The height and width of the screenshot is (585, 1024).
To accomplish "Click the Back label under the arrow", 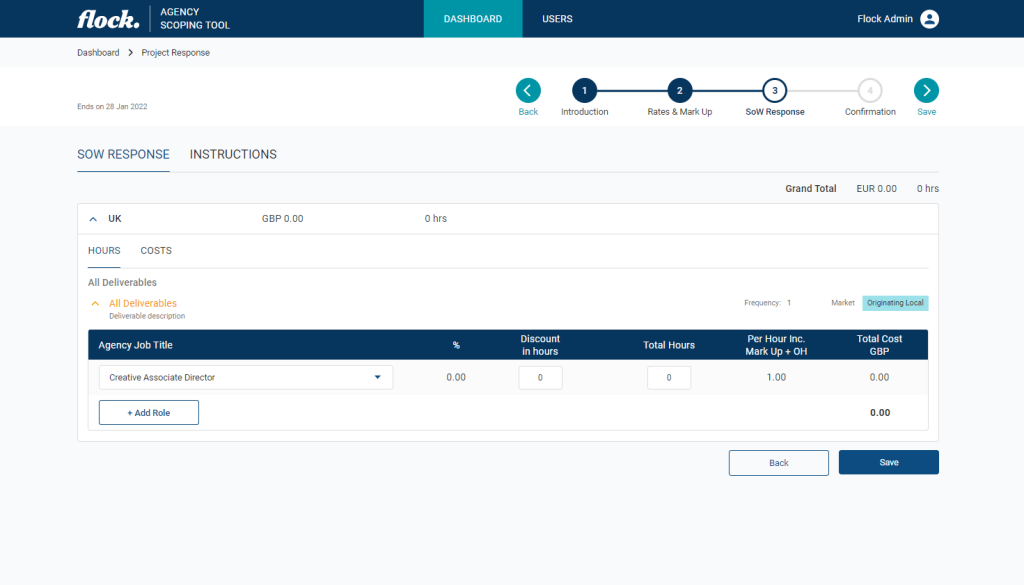I will [528, 112].
